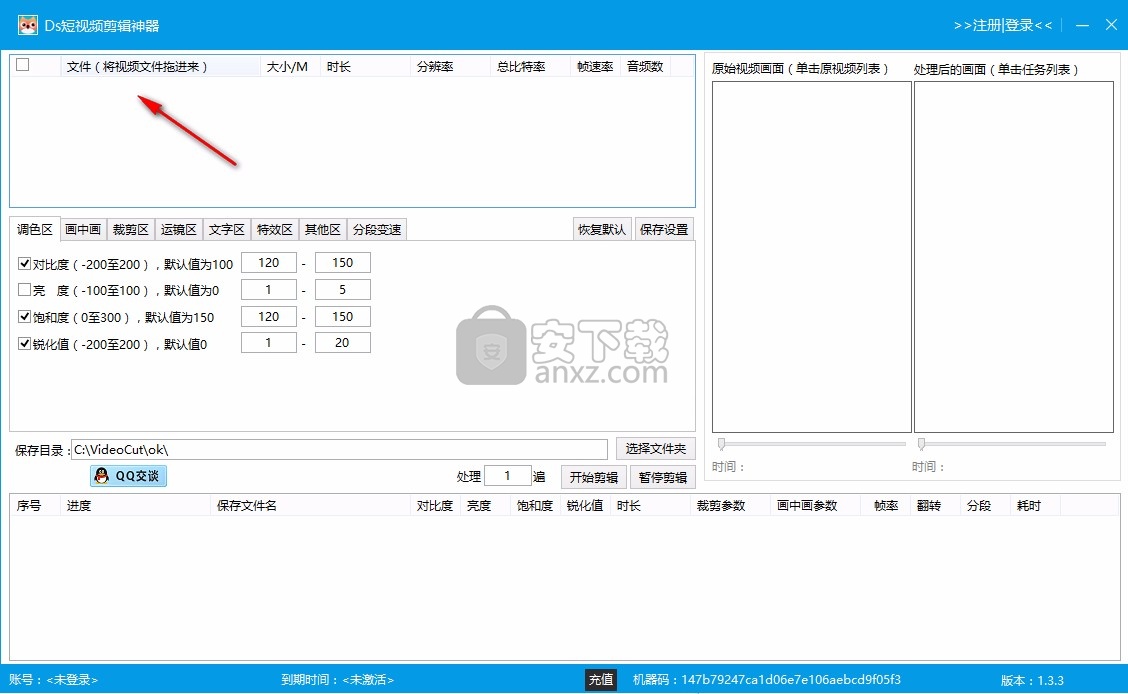Click the contrast maximum field showing 150
This screenshot has height=694, width=1128.
342,262
